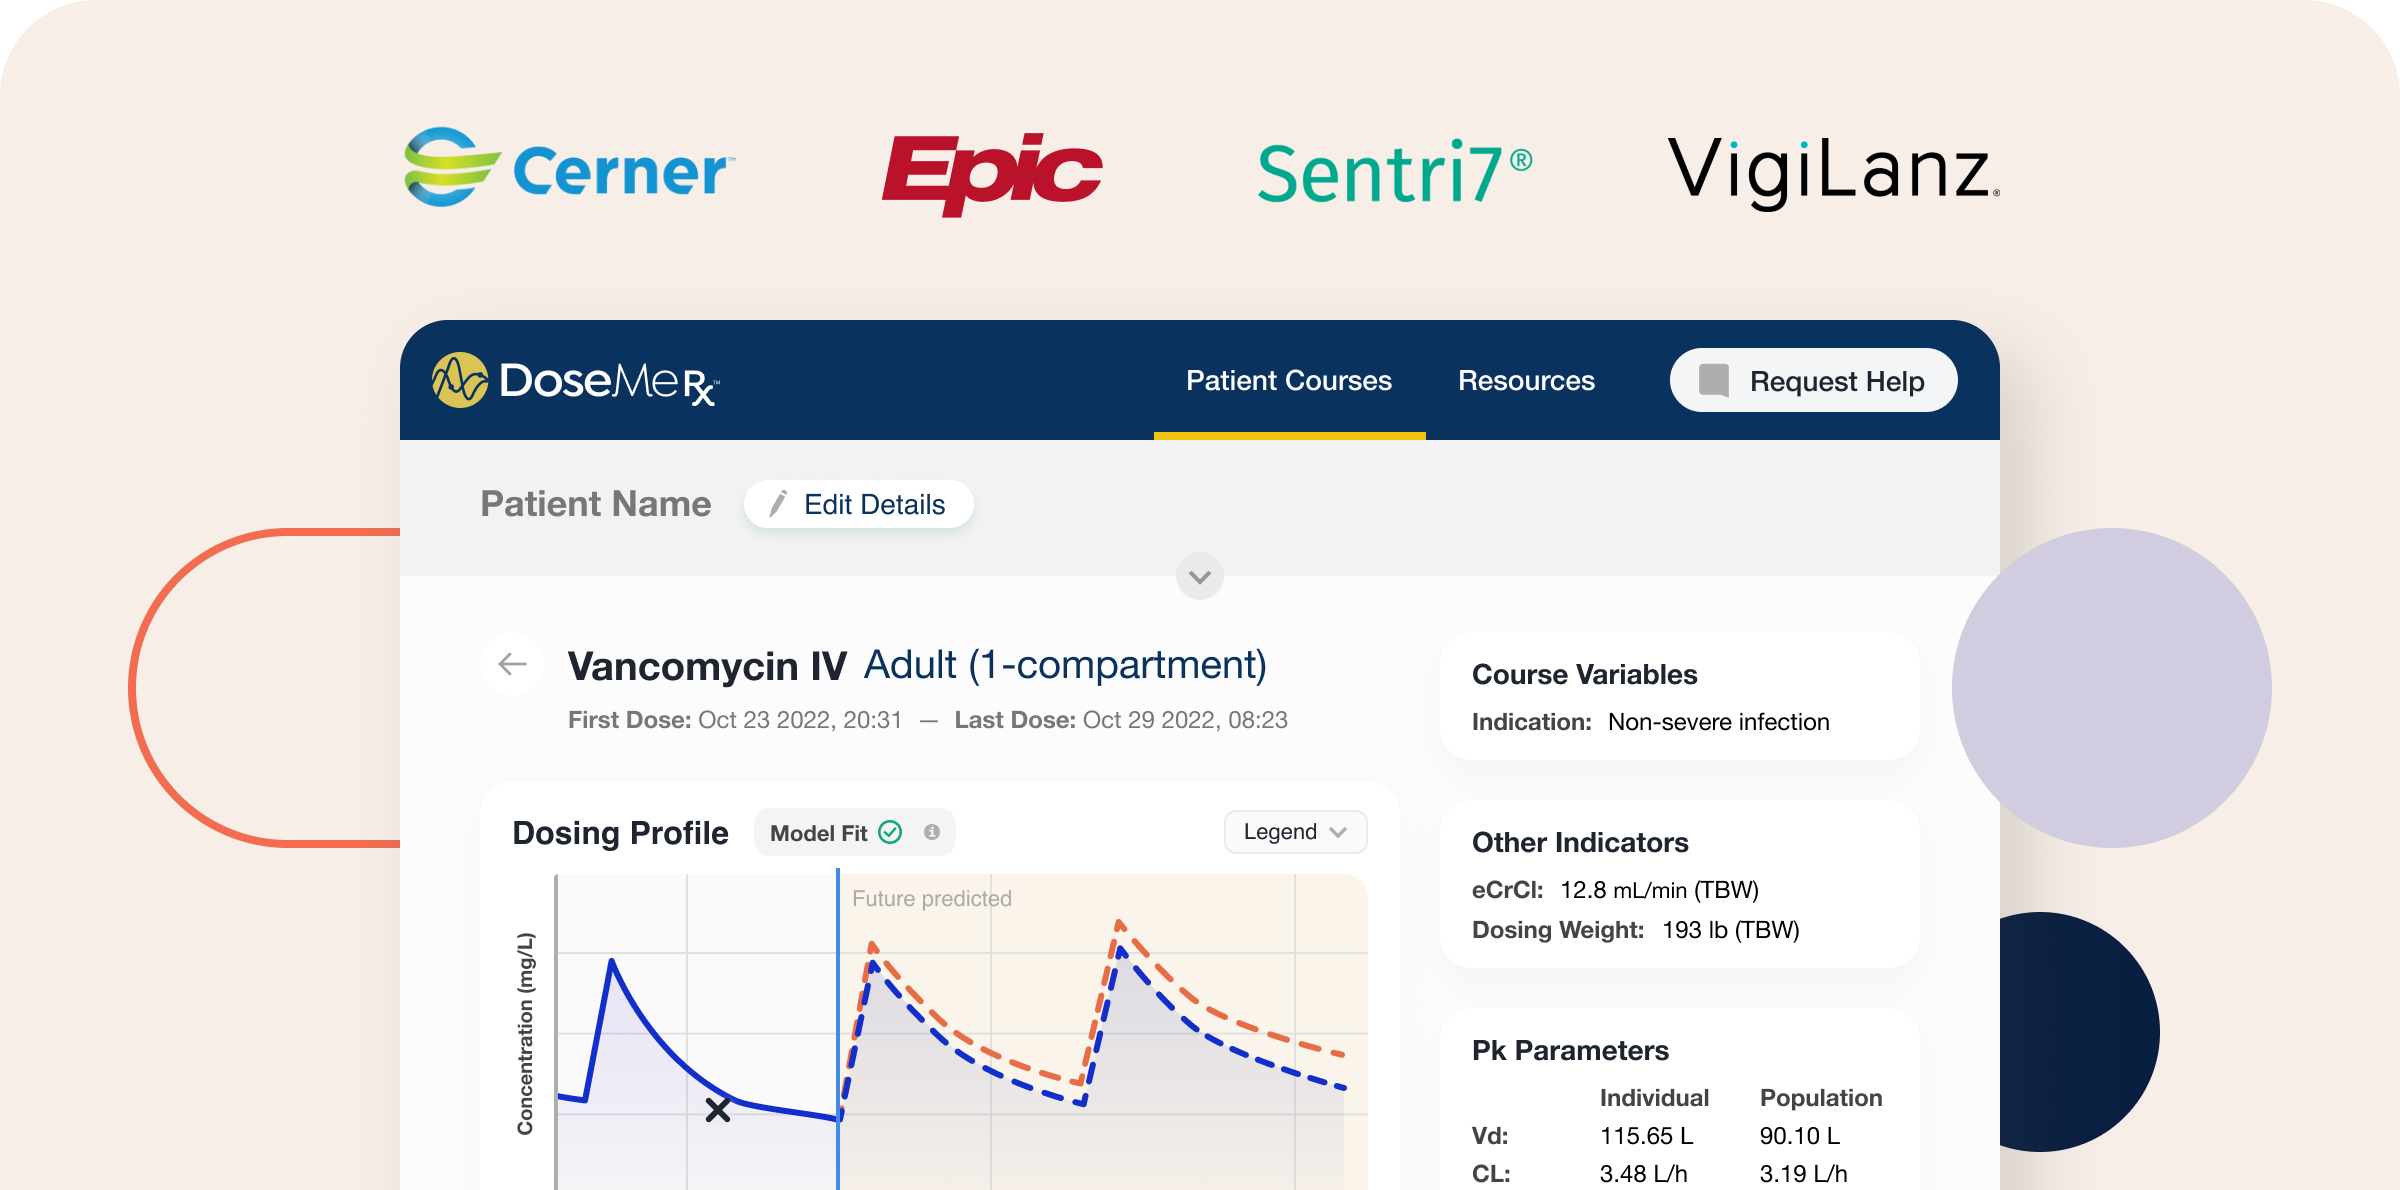Click the chat bubble icon in Request Help
The width and height of the screenshot is (2400, 1190).
click(1714, 380)
